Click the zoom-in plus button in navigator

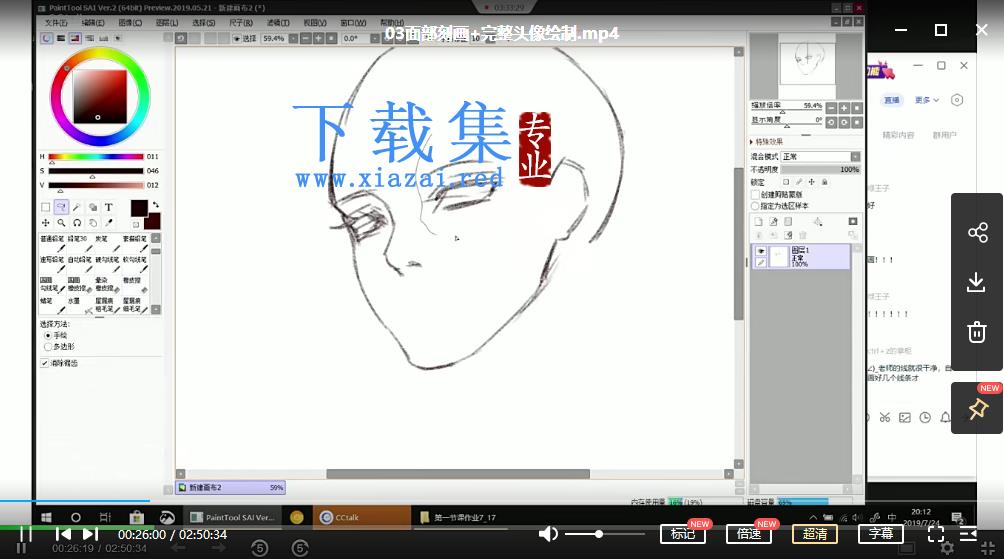[844, 108]
